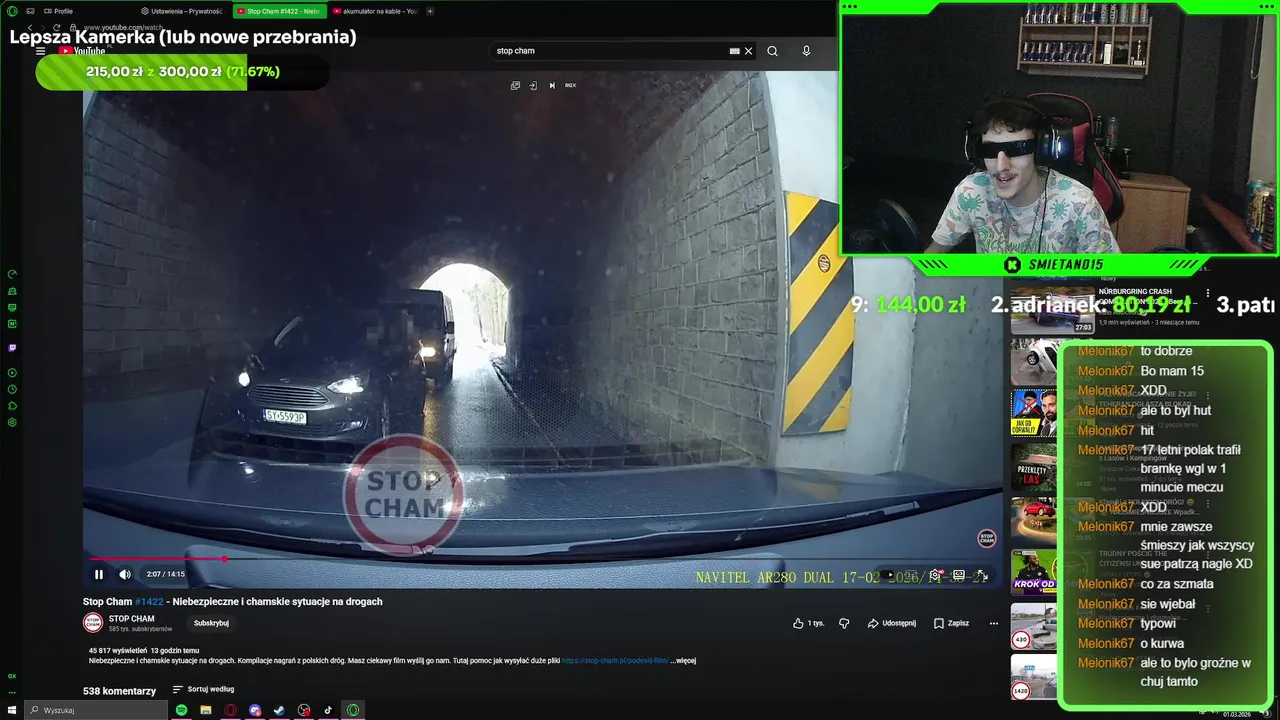
Task: Click the Wyszukaj taskbar search box
Action: click(97, 710)
